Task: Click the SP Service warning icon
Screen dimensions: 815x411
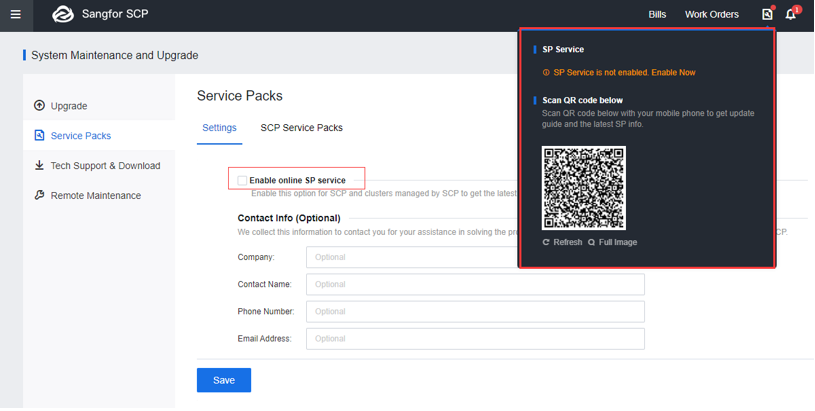Action: [546, 73]
